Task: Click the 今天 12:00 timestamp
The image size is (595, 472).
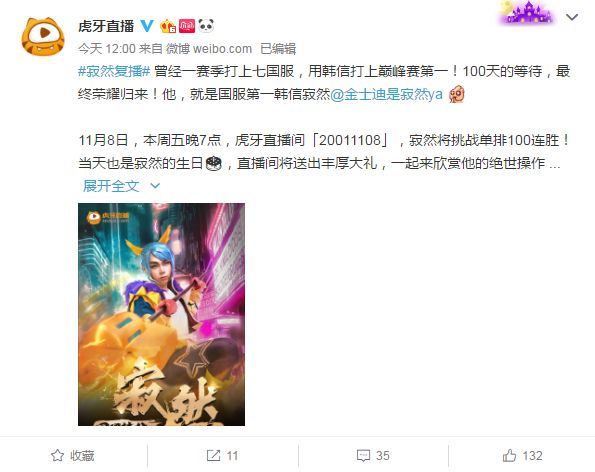Action: pos(107,49)
